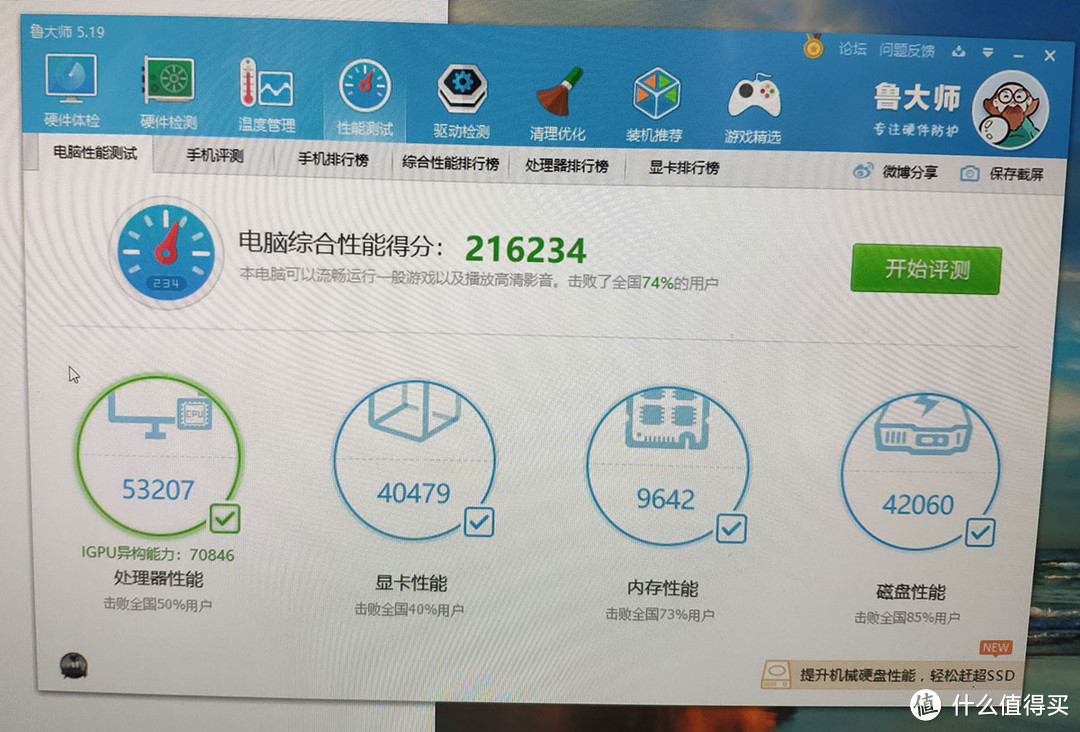Open the 清理优化 cleanup broom icon
1080x732 pixels.
pos(559,103)
